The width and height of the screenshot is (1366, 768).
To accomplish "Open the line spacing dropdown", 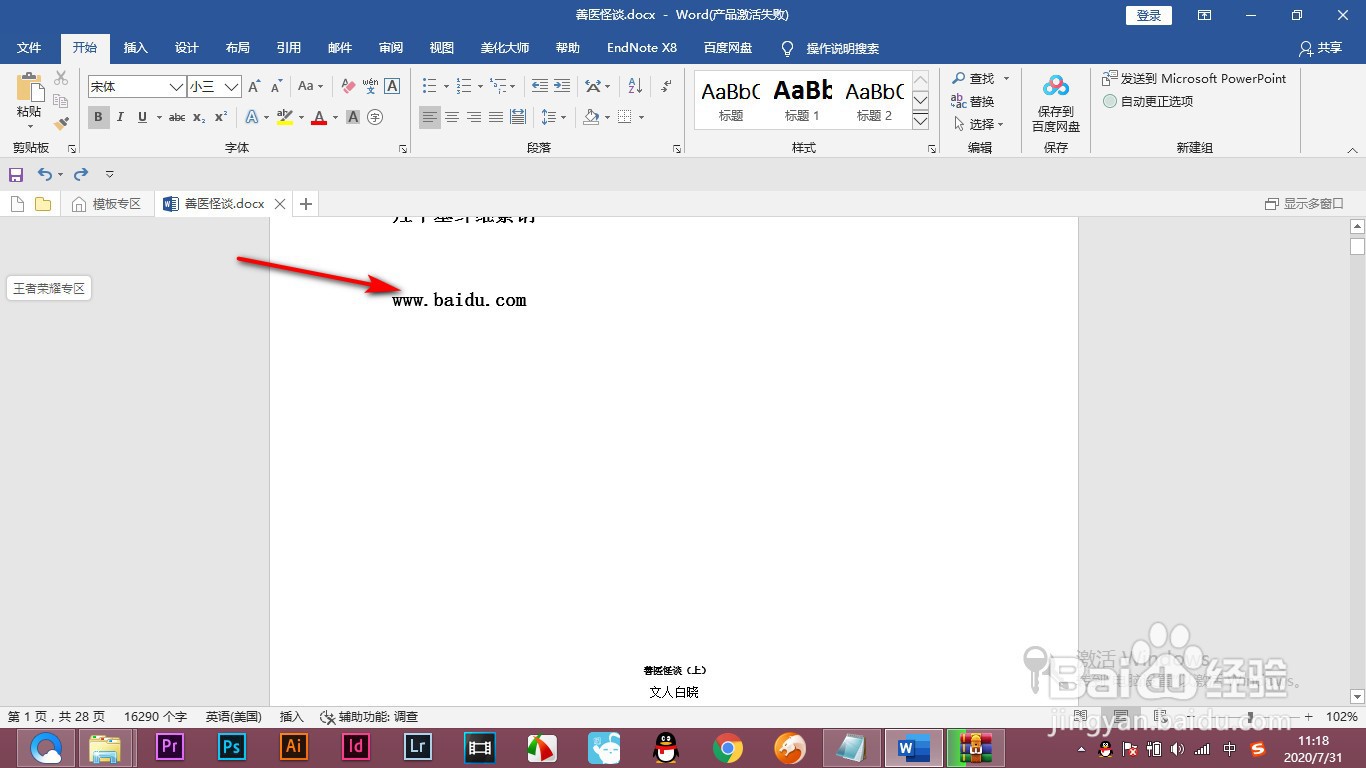I will [x=553, y=117].
